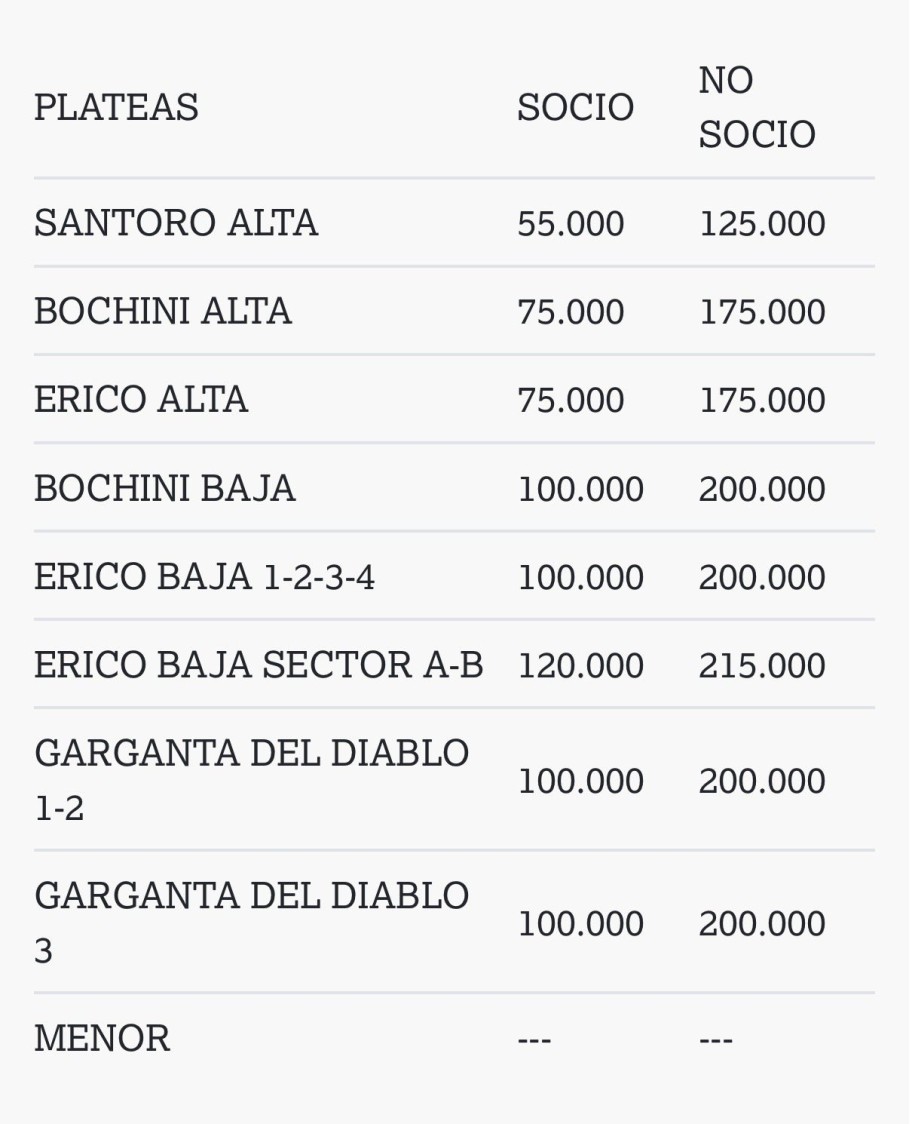910x1124 pixels.
Task: Click the PLATEAS column header
Action: point(116,107)
